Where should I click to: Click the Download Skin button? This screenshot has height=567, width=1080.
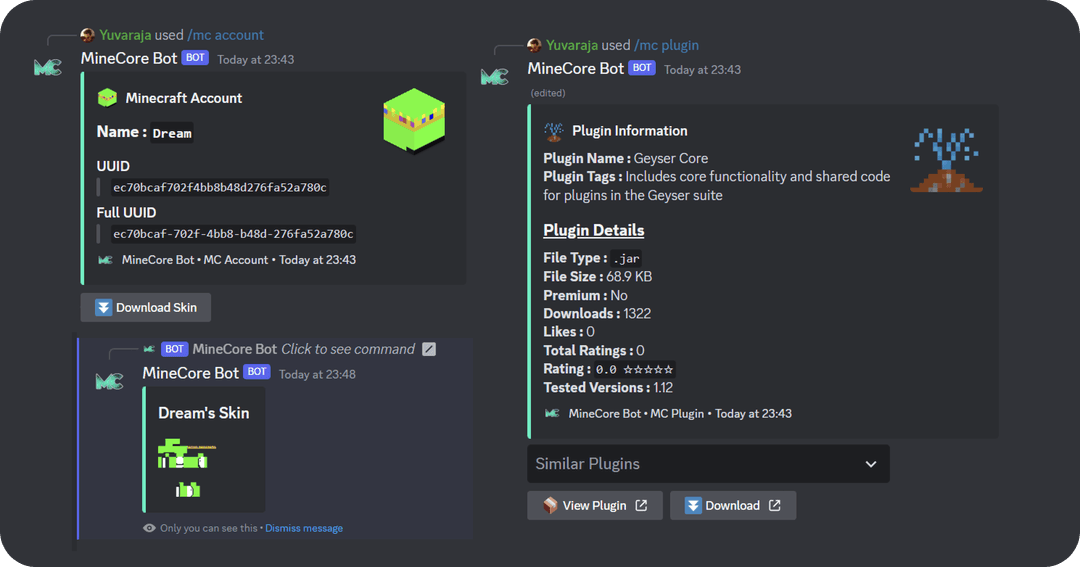coord(145,307)
